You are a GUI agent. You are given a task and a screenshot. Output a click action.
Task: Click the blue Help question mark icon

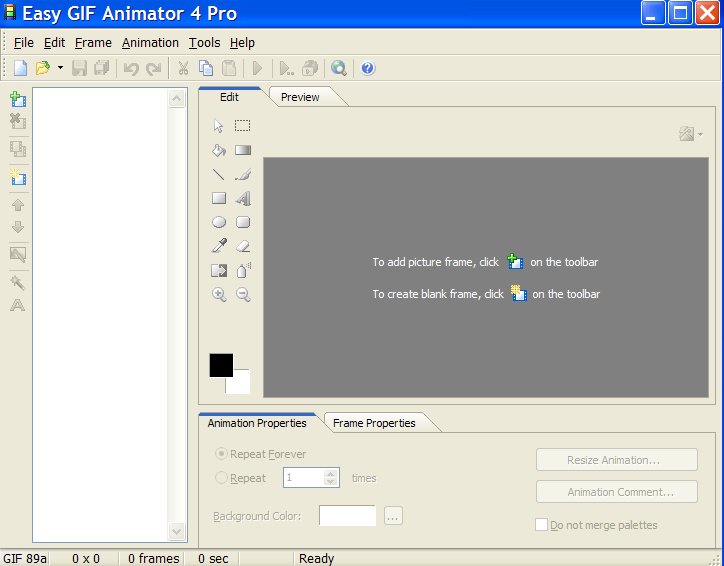pos(368,68)
